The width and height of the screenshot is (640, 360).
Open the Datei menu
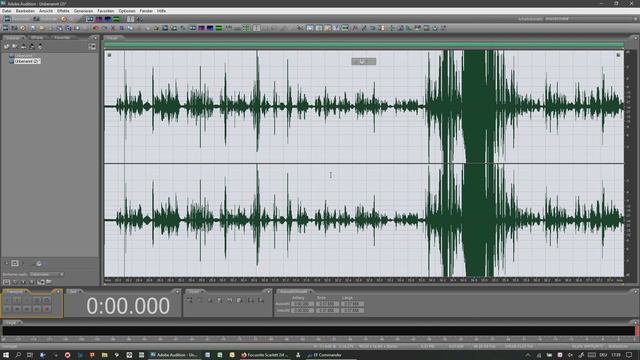point(6,11)
